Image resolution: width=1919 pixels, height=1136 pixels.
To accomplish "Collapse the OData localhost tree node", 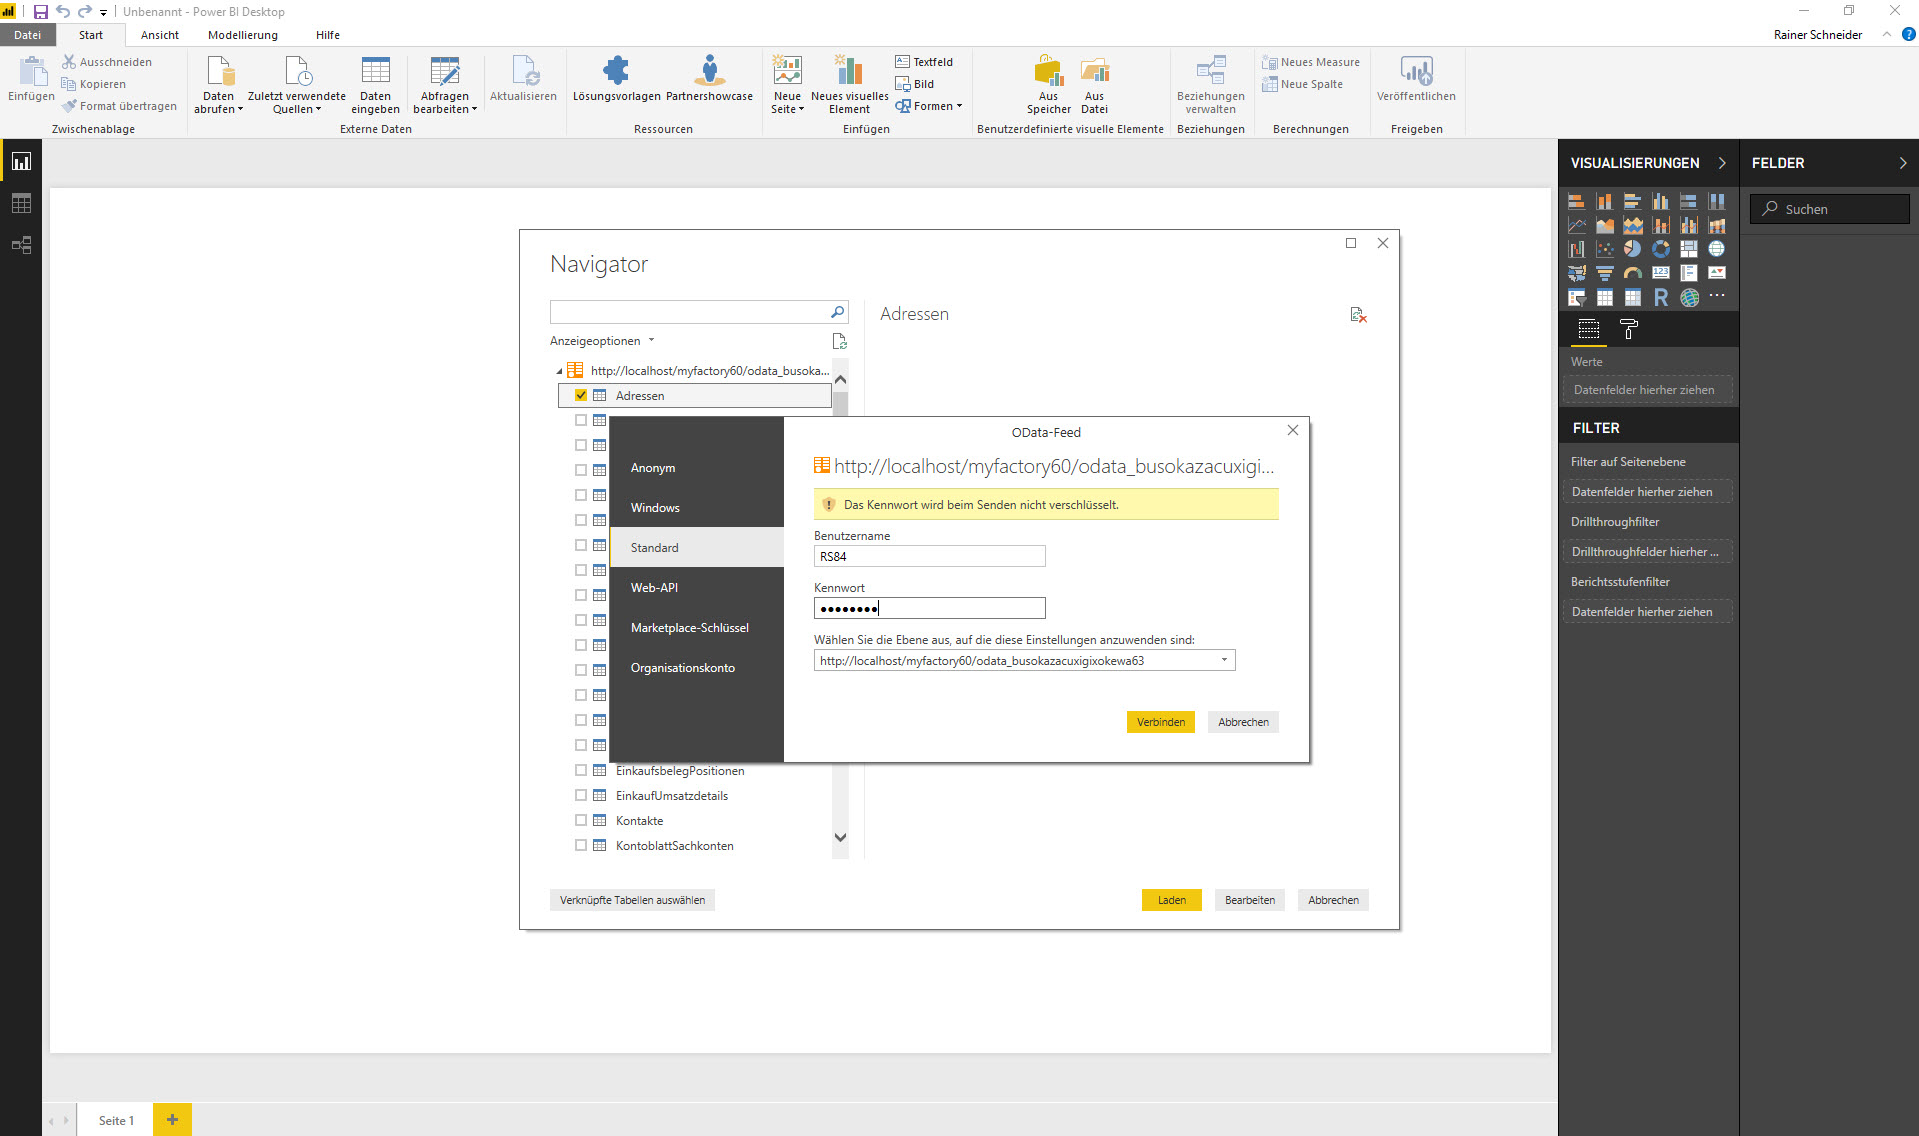I will tap(559, 371).
